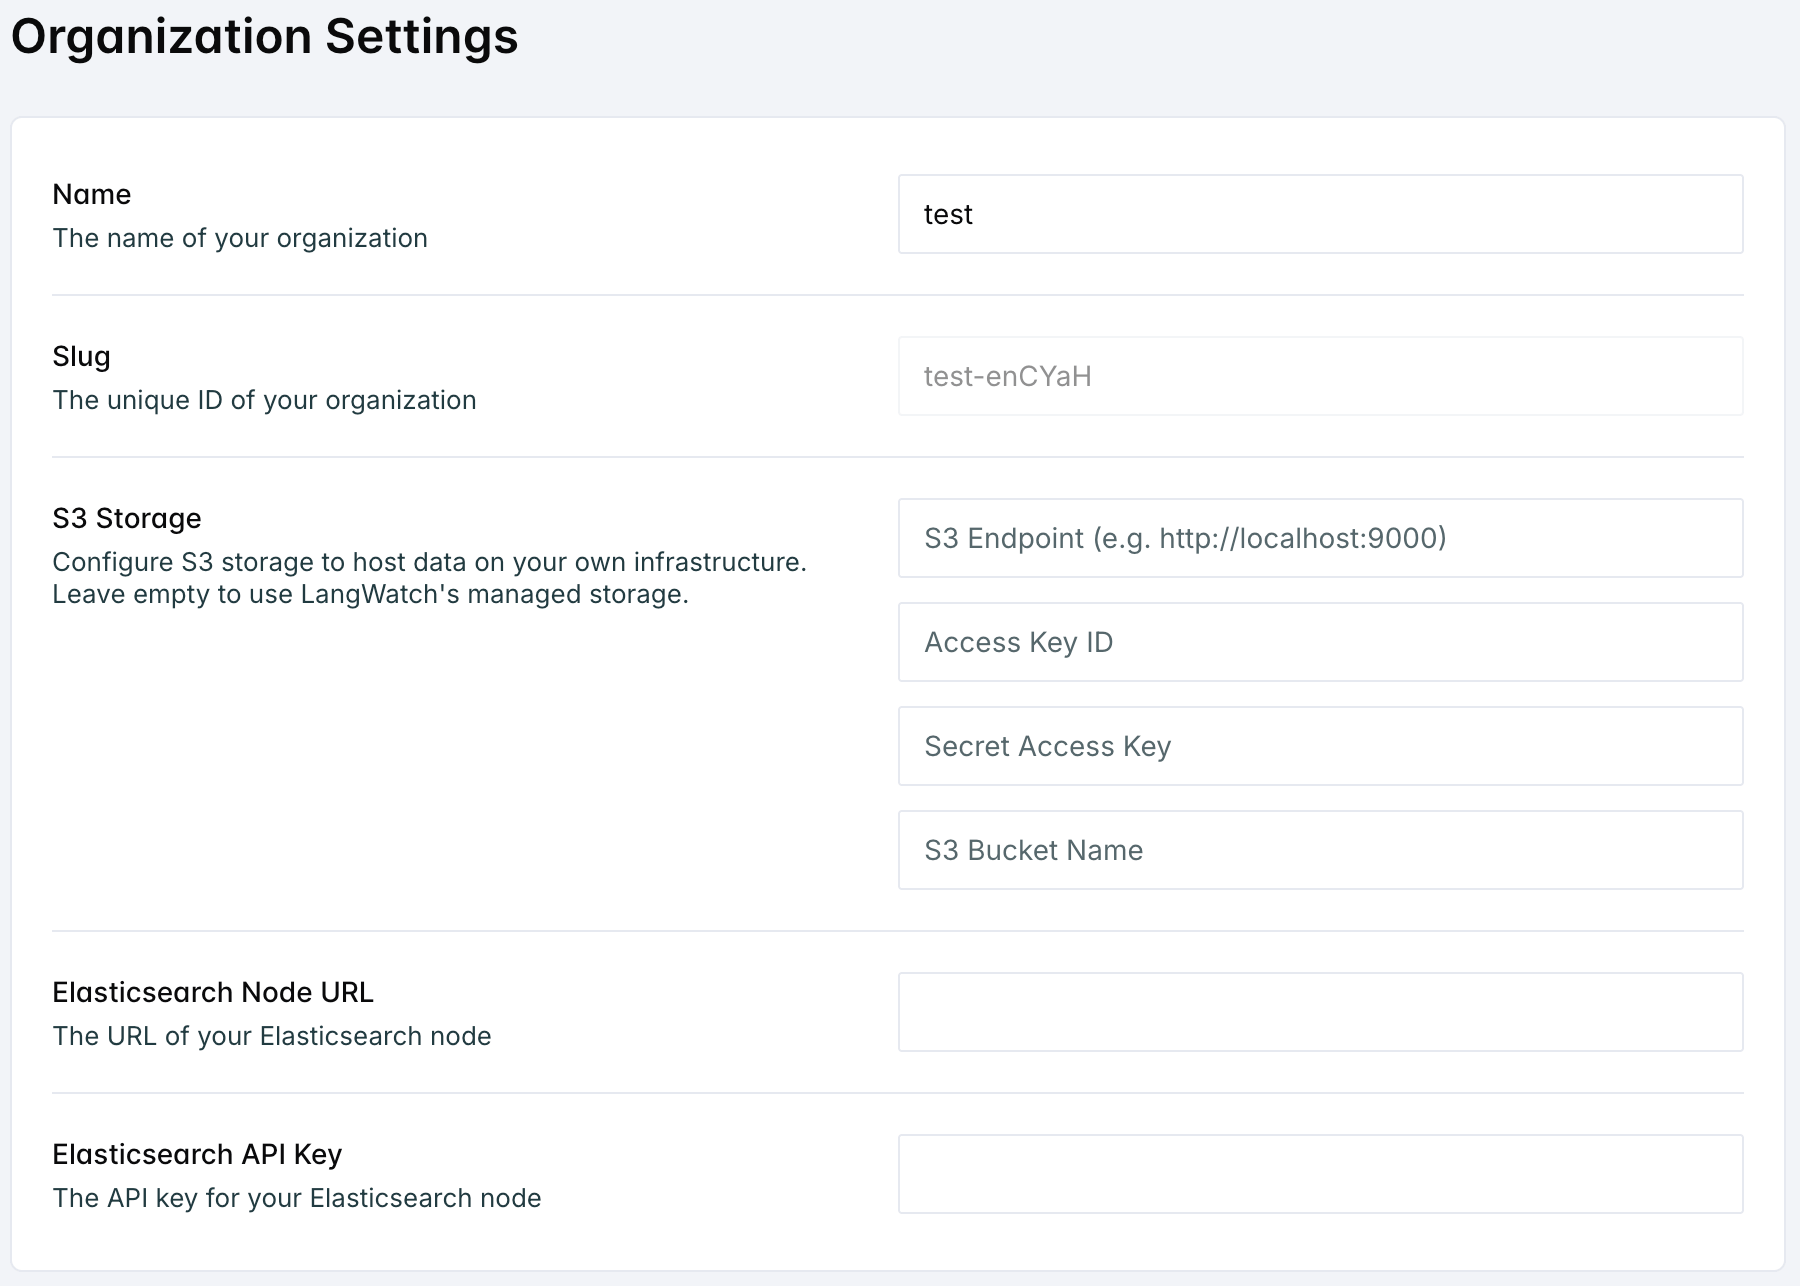Focus the S3 Endpoint input field
Viewport: 1800px width, 1286px height.
pos(1320,538)
